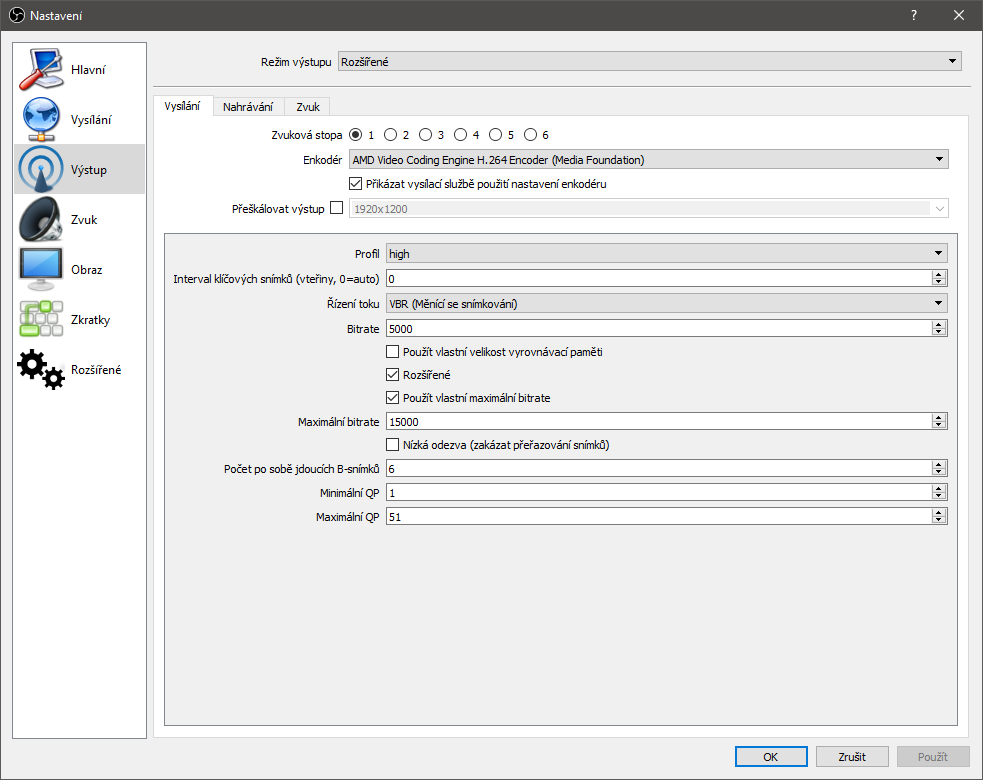Select audio track 5 radio button

[495, 135]
